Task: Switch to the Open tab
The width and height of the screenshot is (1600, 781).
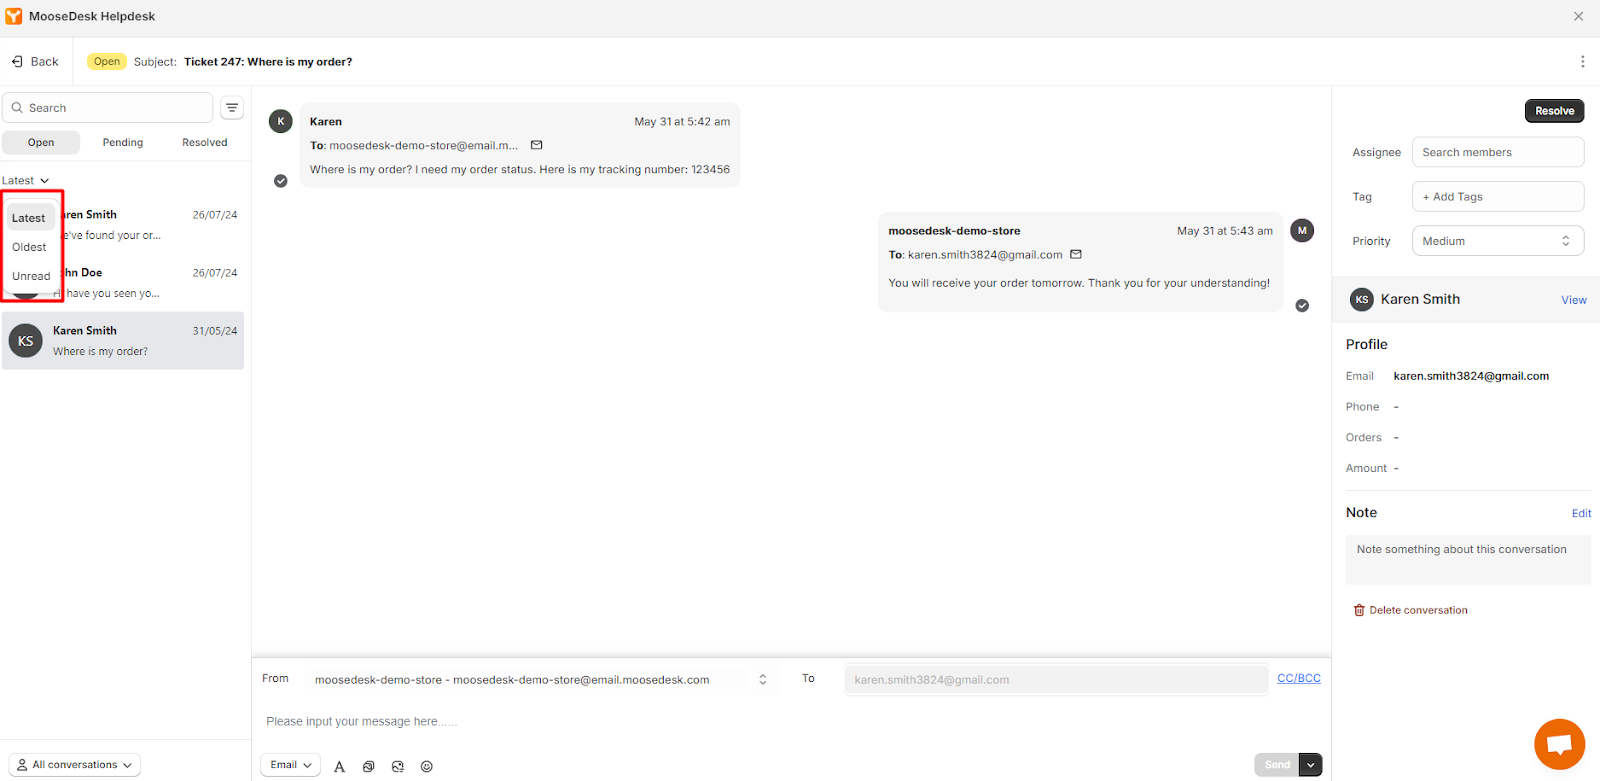Action: pyautogui.click(x=41, y=143)
